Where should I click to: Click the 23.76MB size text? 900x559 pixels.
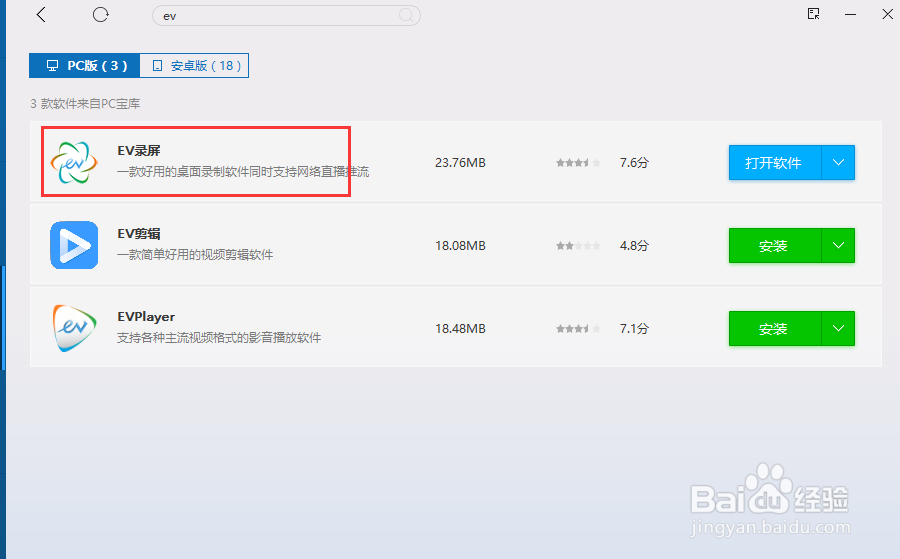point(460,162)
